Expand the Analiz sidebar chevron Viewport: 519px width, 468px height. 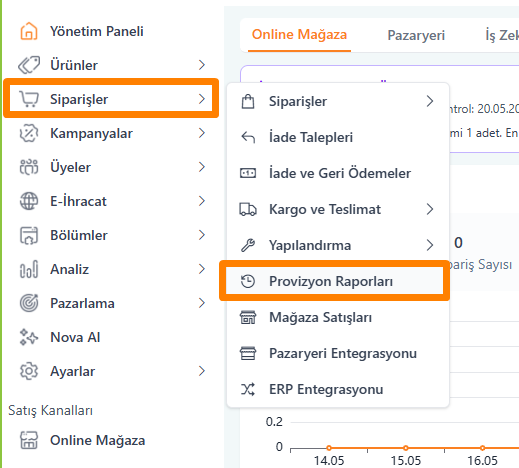(201, 269)
